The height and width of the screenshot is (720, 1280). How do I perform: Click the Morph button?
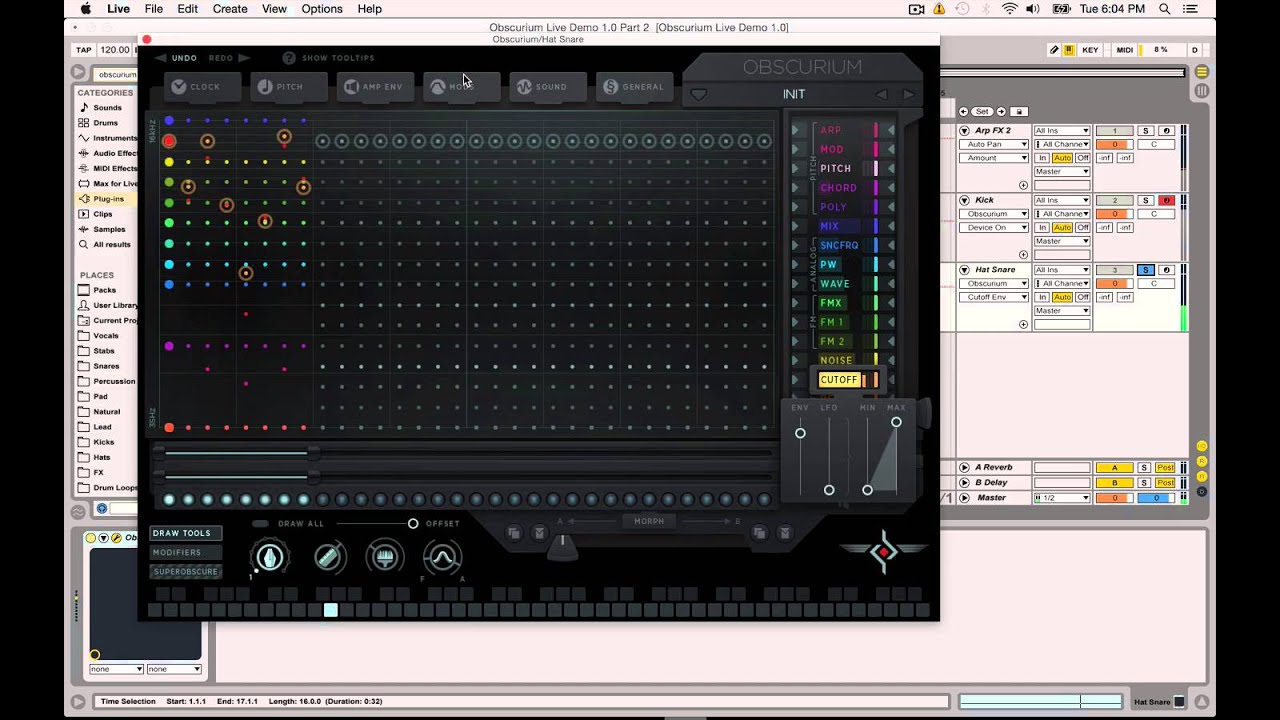point(648,521)
